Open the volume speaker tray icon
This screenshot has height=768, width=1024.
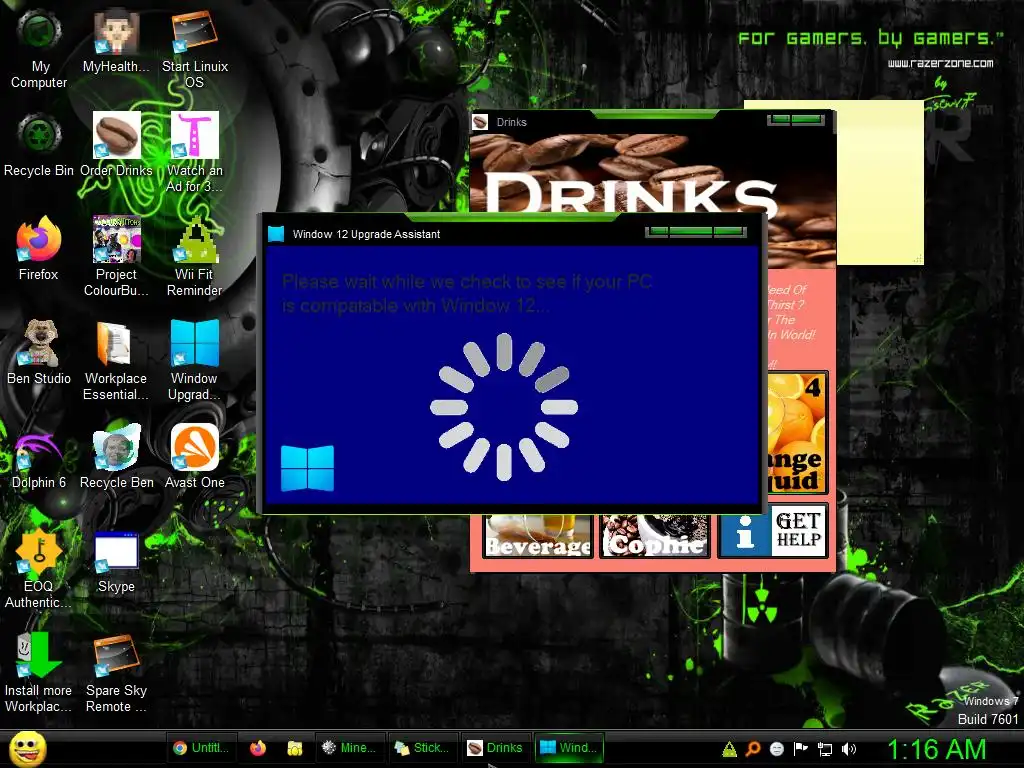point(849,749)
